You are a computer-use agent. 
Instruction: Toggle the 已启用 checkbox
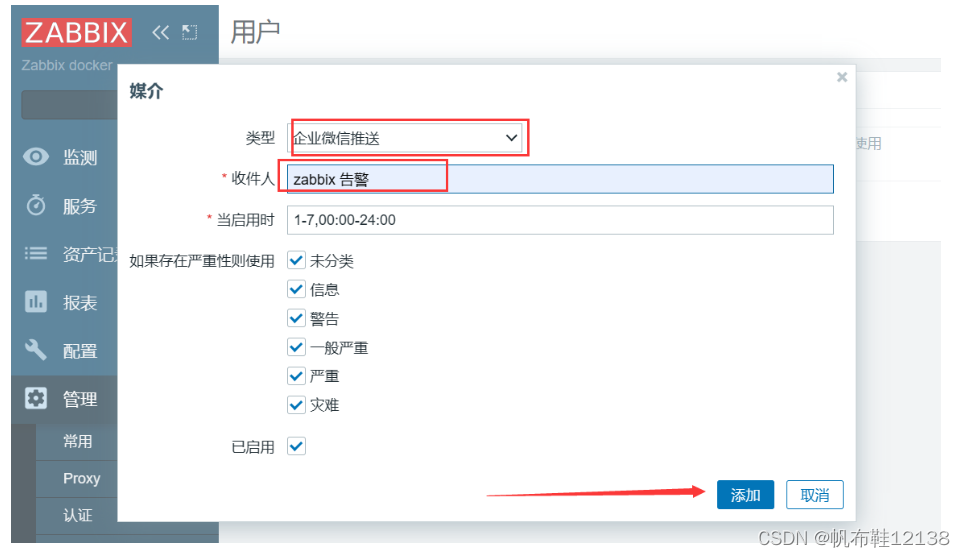(x=296, y=446)
